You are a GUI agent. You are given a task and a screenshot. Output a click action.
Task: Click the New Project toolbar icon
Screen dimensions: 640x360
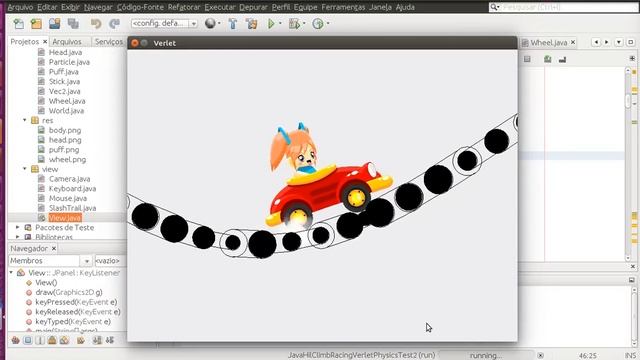pyautogui.click(x=36, y=24)
